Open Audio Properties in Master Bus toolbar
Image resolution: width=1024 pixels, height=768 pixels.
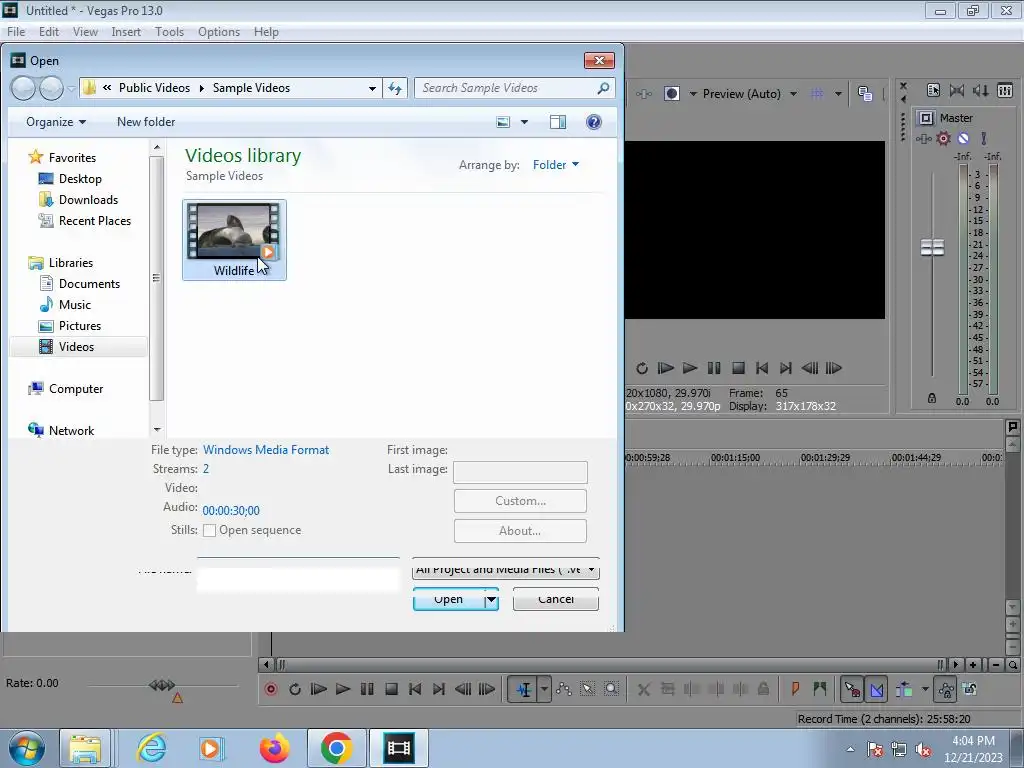point(933,91)
